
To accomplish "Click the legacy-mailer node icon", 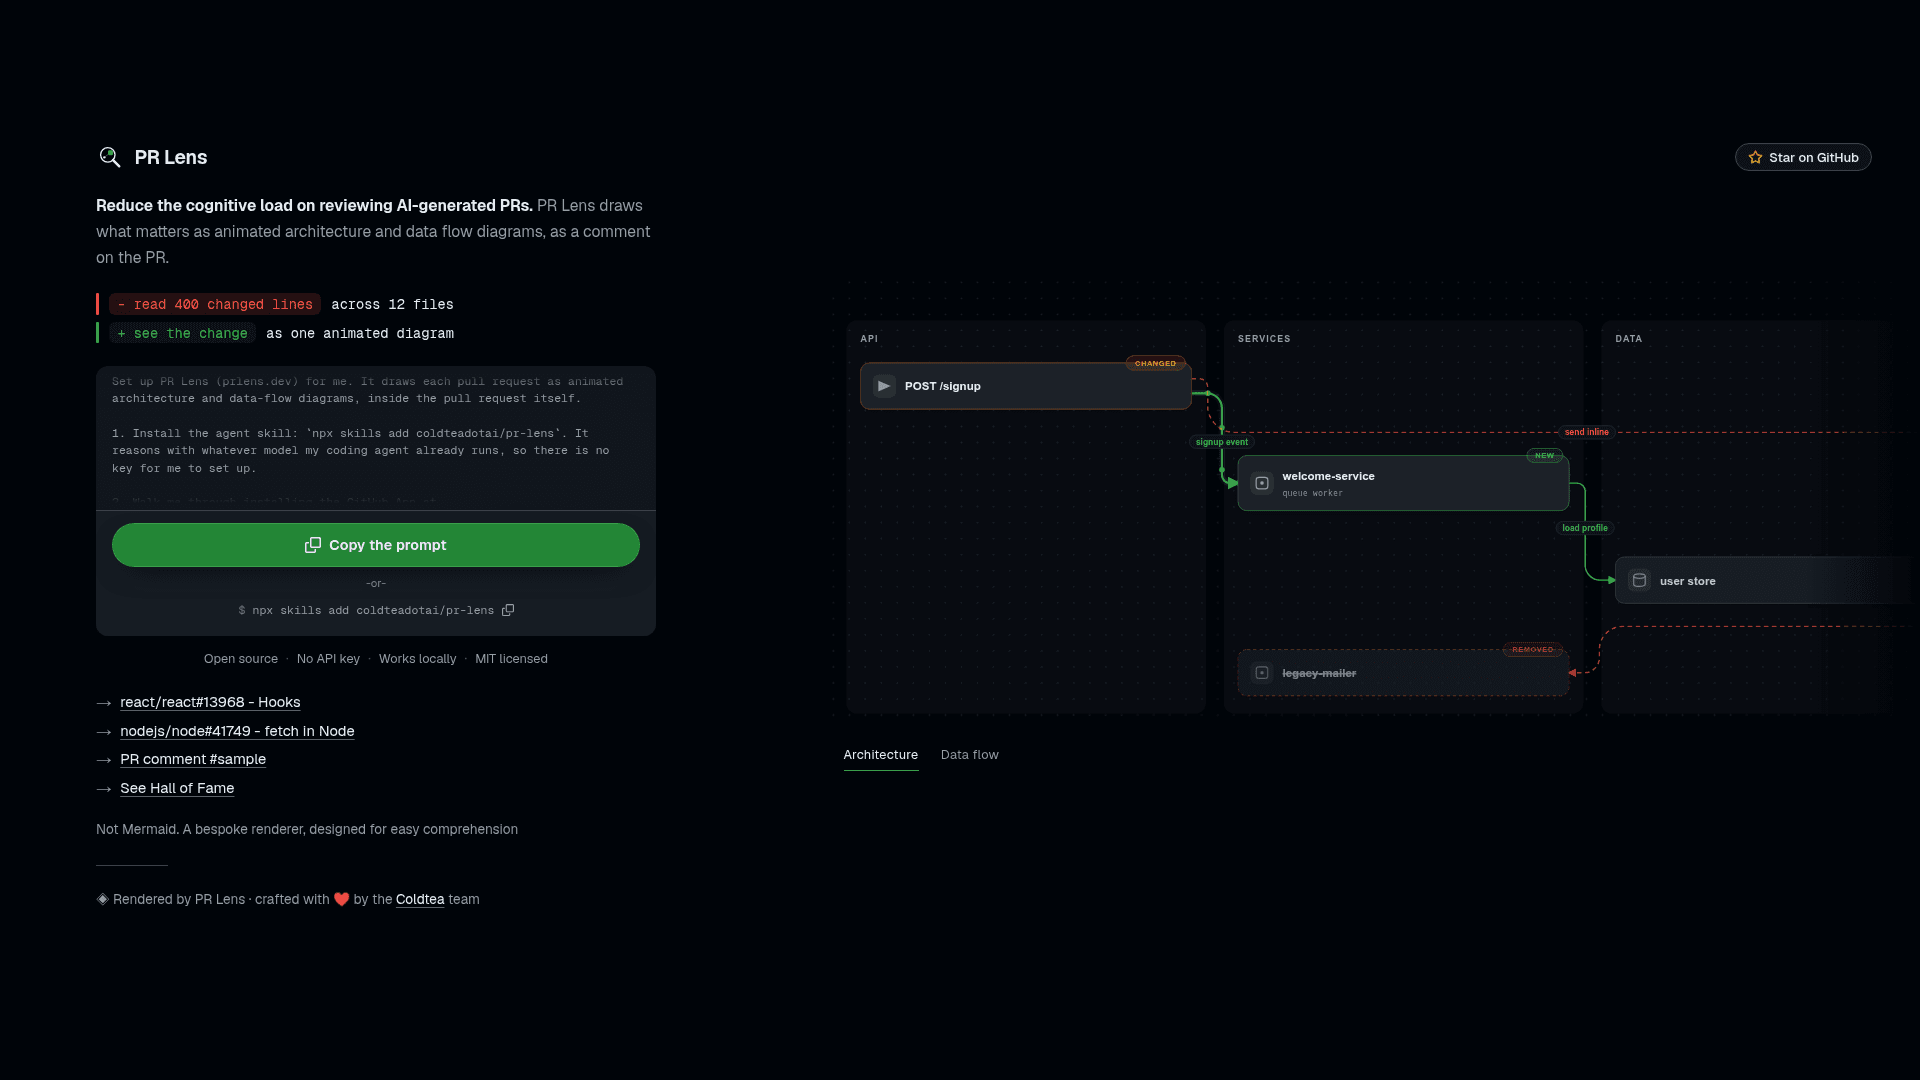I will point(1262,673).
